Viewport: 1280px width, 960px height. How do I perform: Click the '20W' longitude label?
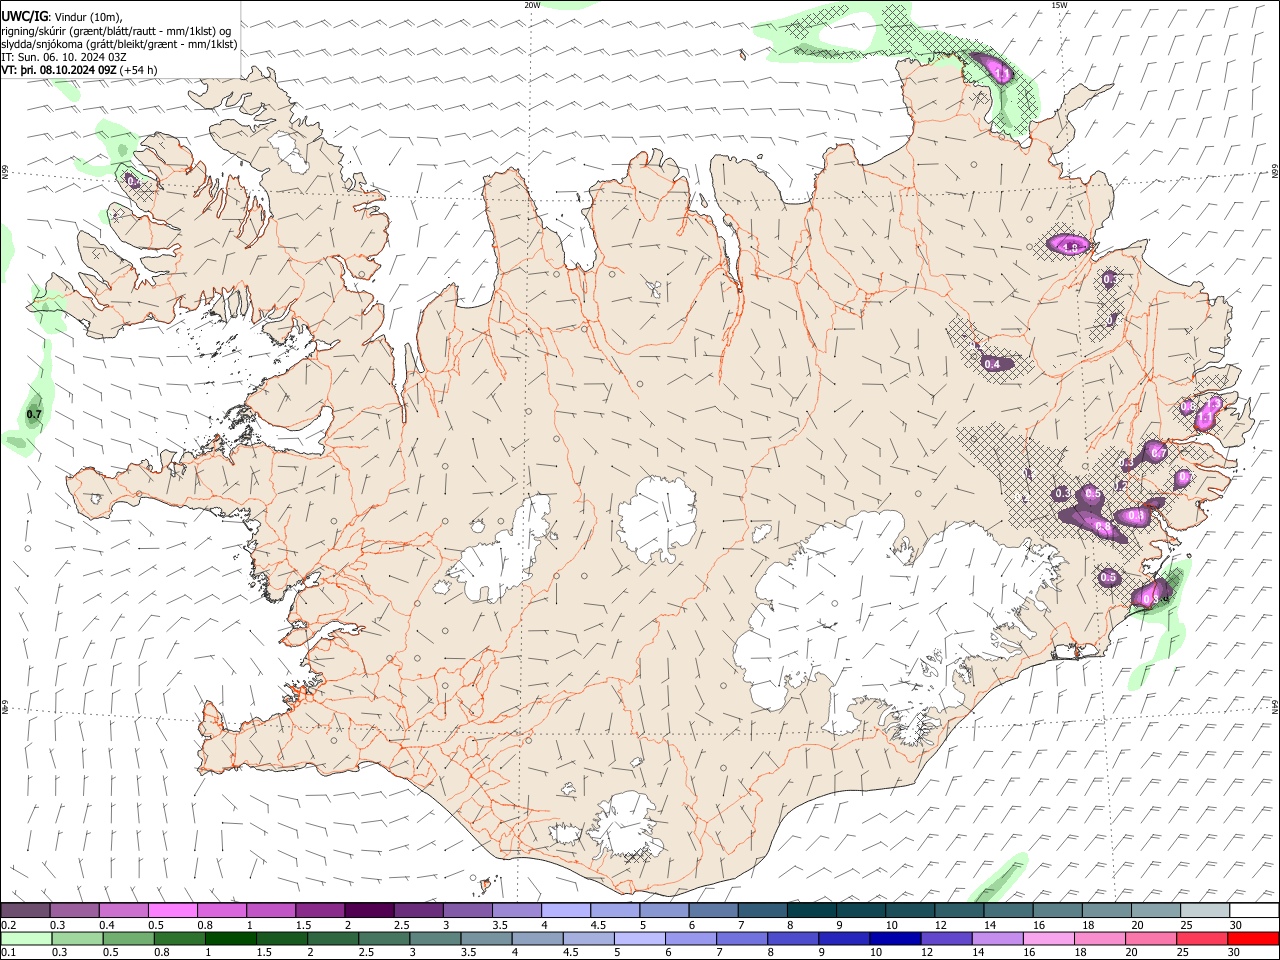coord(532,5)
